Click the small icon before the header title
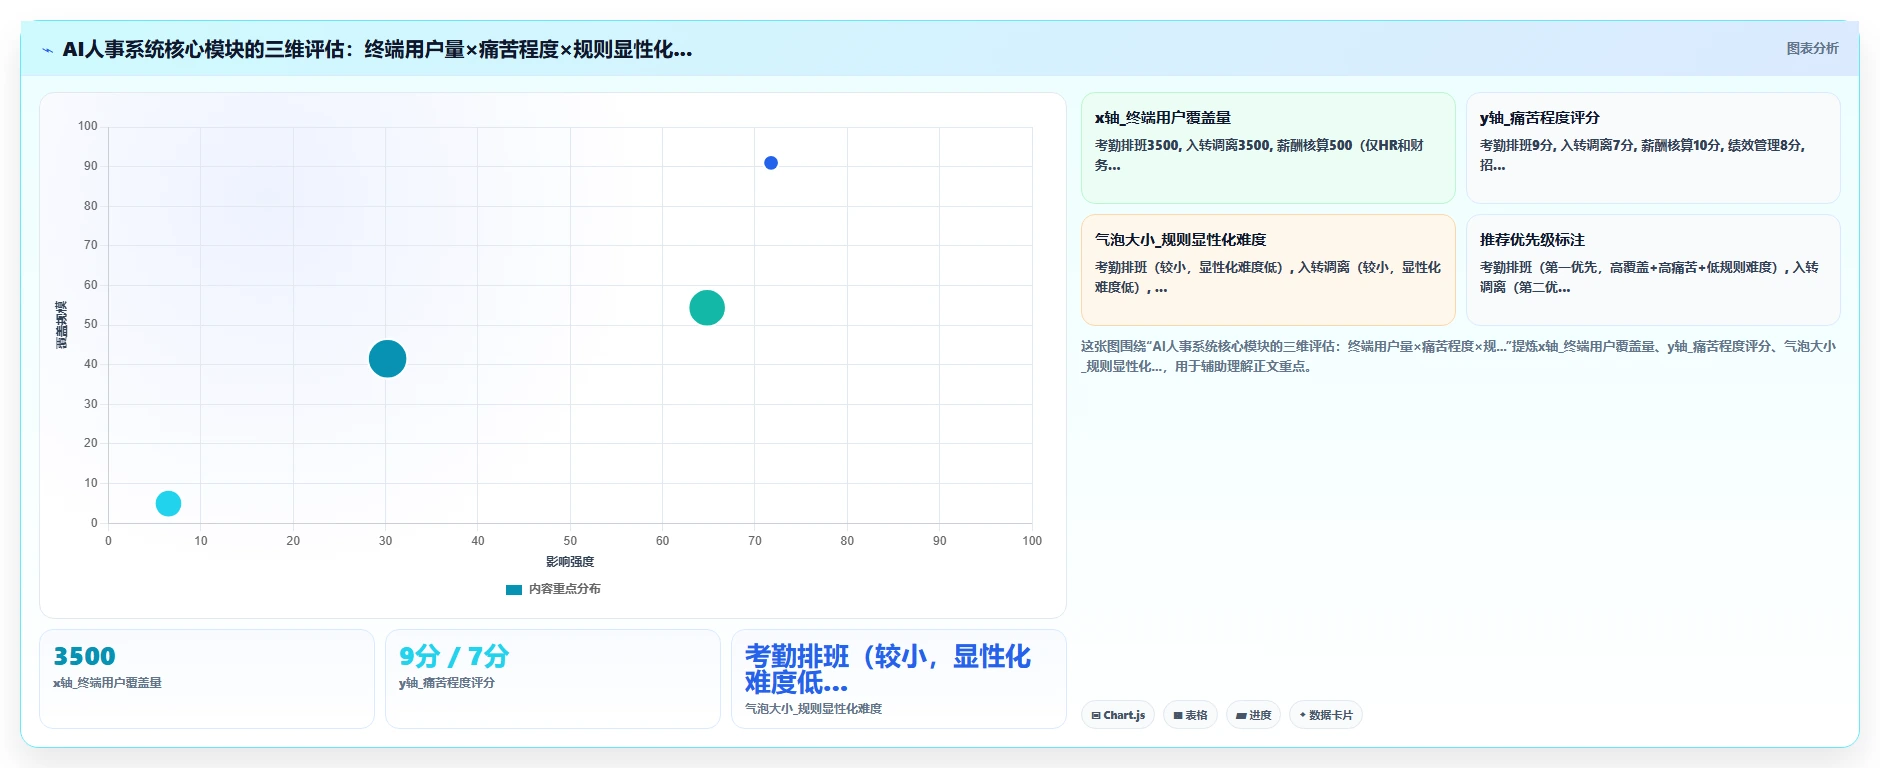Viewport: 1880px width, 768px height. pos(47,50)
